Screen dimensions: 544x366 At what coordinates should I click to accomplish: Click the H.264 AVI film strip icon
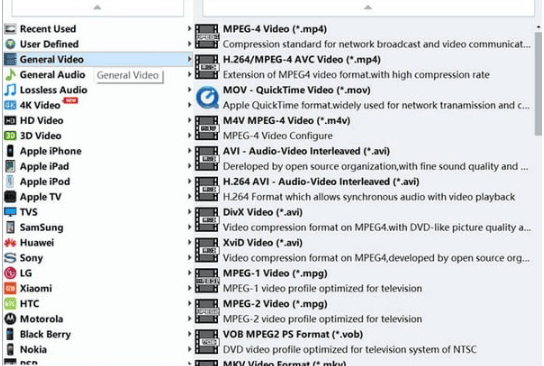point(207,189)
